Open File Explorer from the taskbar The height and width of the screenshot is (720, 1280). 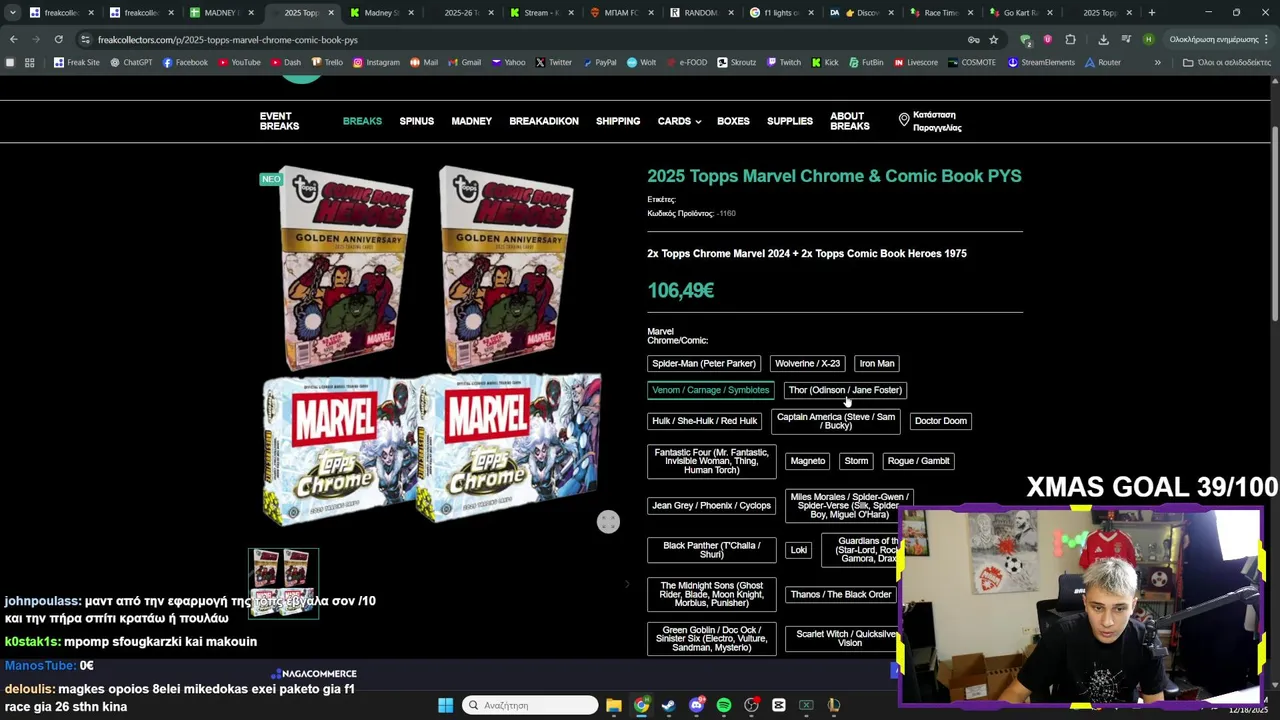pos(614,705)
